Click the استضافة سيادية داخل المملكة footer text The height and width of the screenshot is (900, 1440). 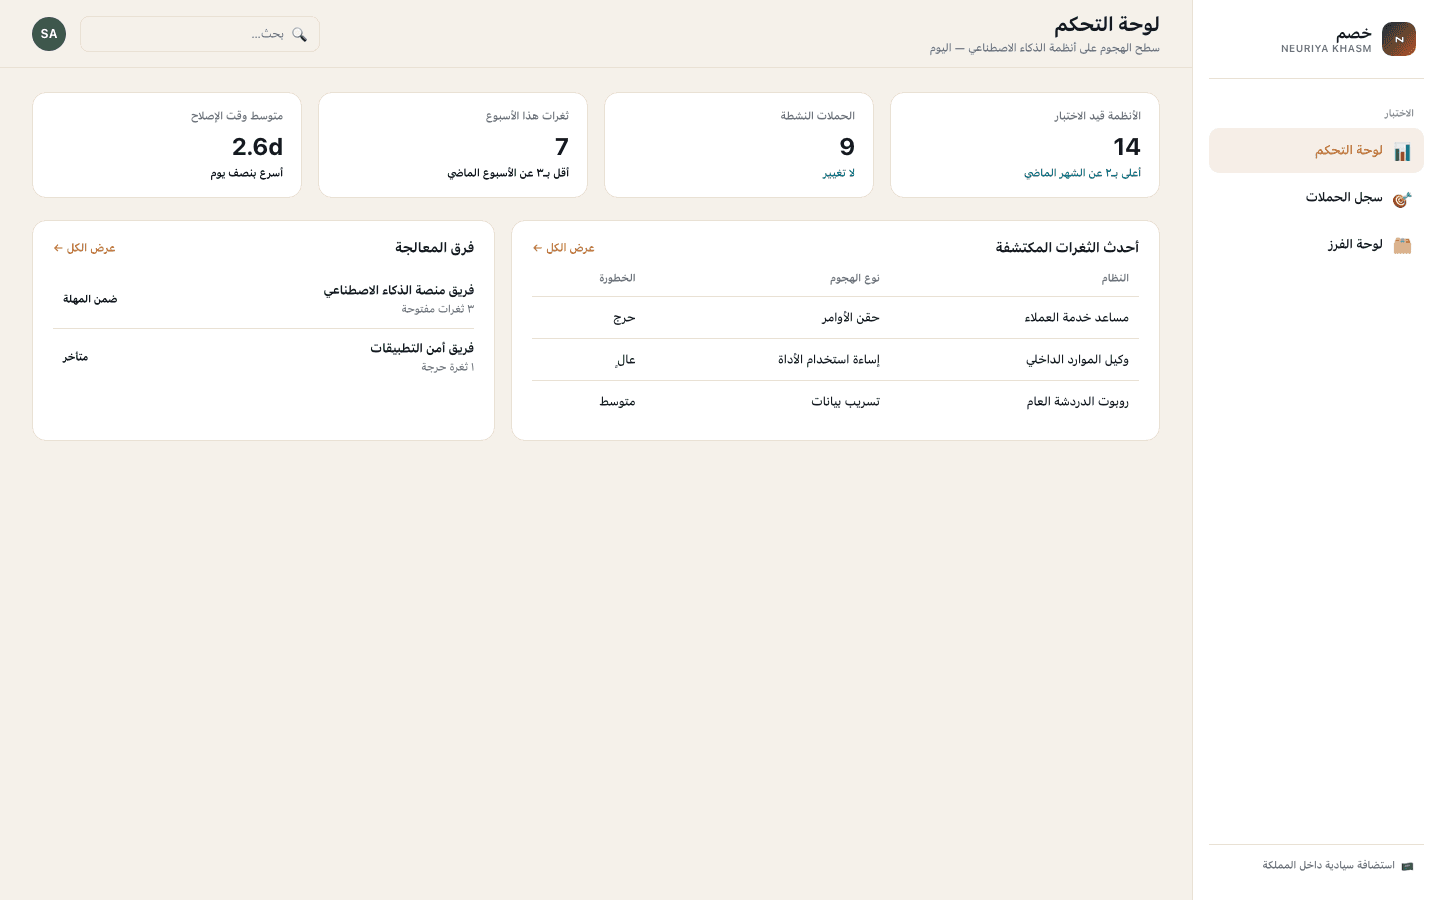click(1328, 866)
